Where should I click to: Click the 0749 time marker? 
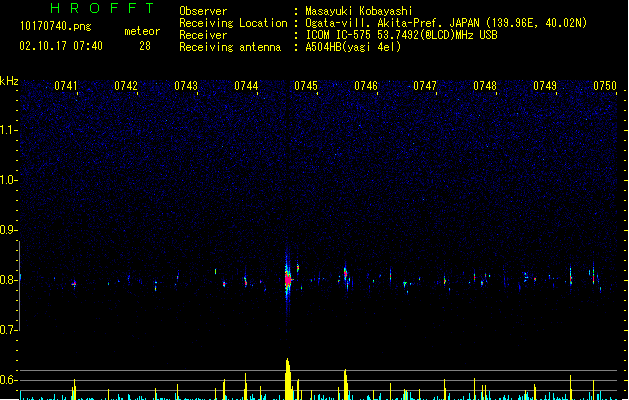pos(545,86)
